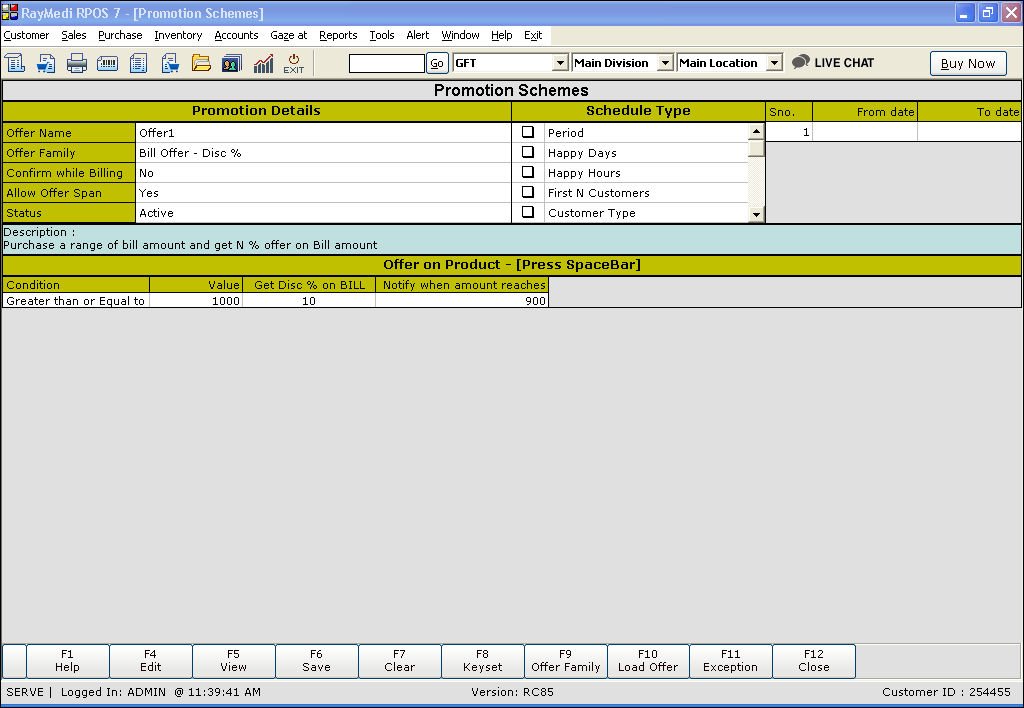Viewport: 1024px width, 708px height.
Task: Click the Buy Now button
Action: point(968,63)
